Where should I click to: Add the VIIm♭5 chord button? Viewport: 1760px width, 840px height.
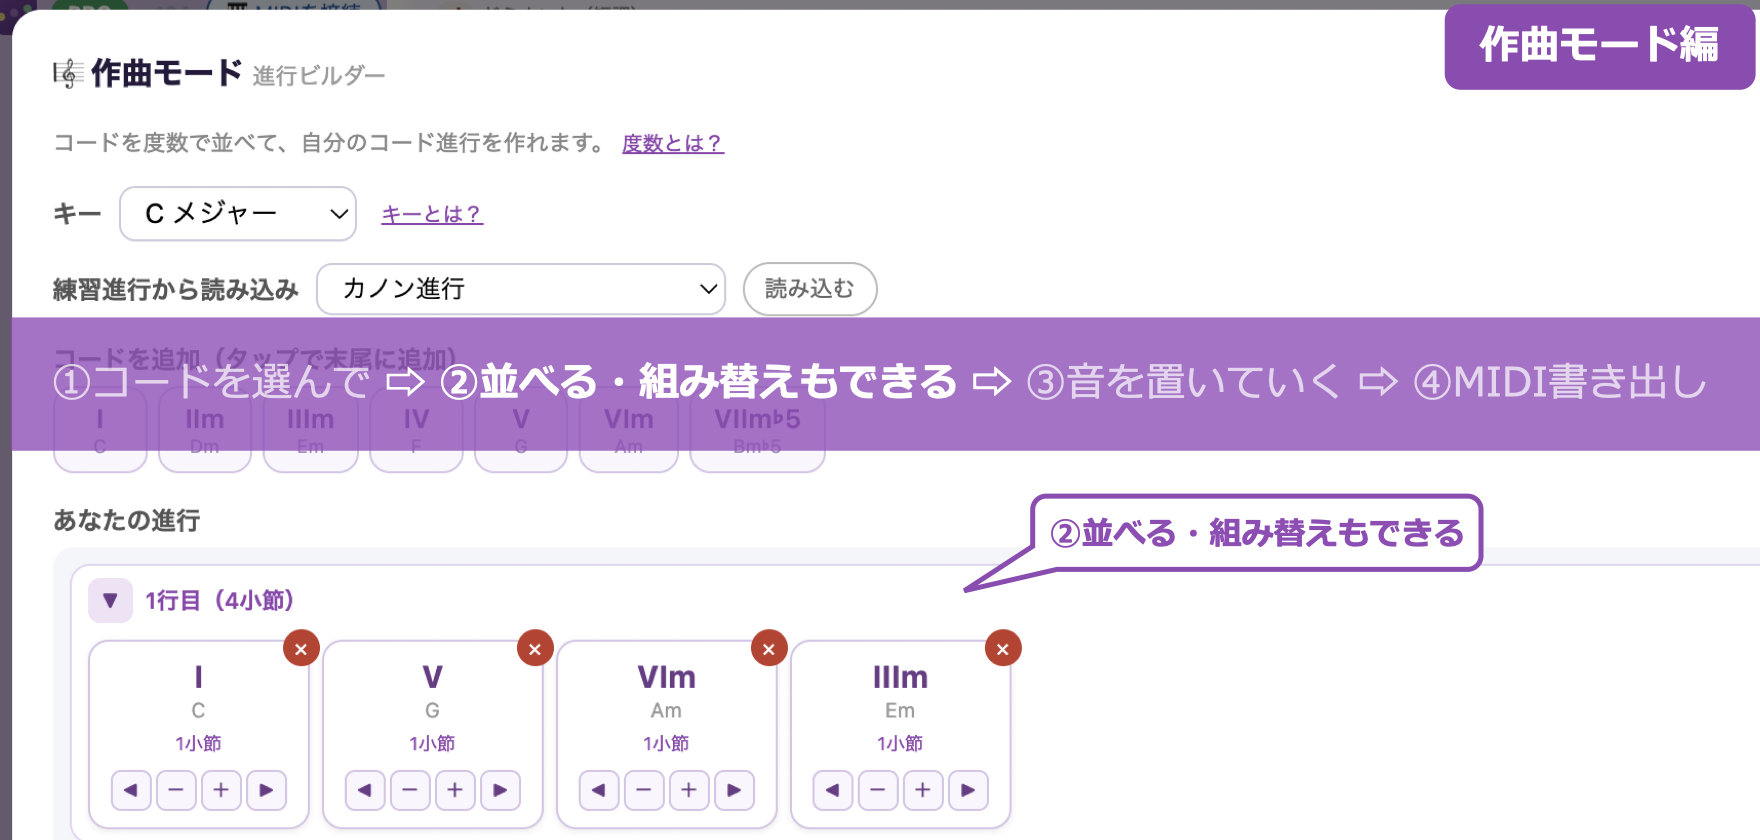point(757,431)
